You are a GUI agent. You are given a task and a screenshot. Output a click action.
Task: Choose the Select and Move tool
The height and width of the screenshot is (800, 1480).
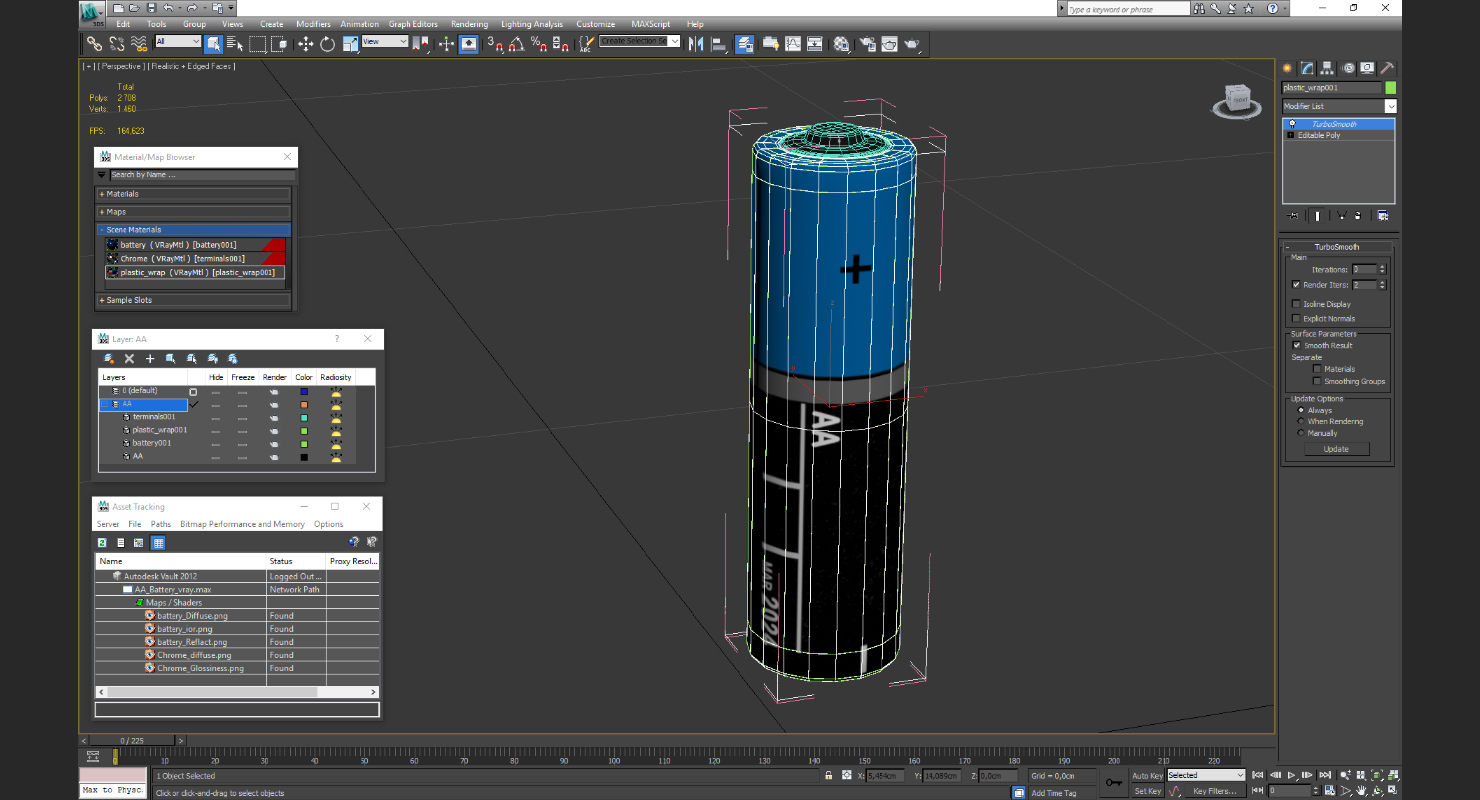coord(306,43)
